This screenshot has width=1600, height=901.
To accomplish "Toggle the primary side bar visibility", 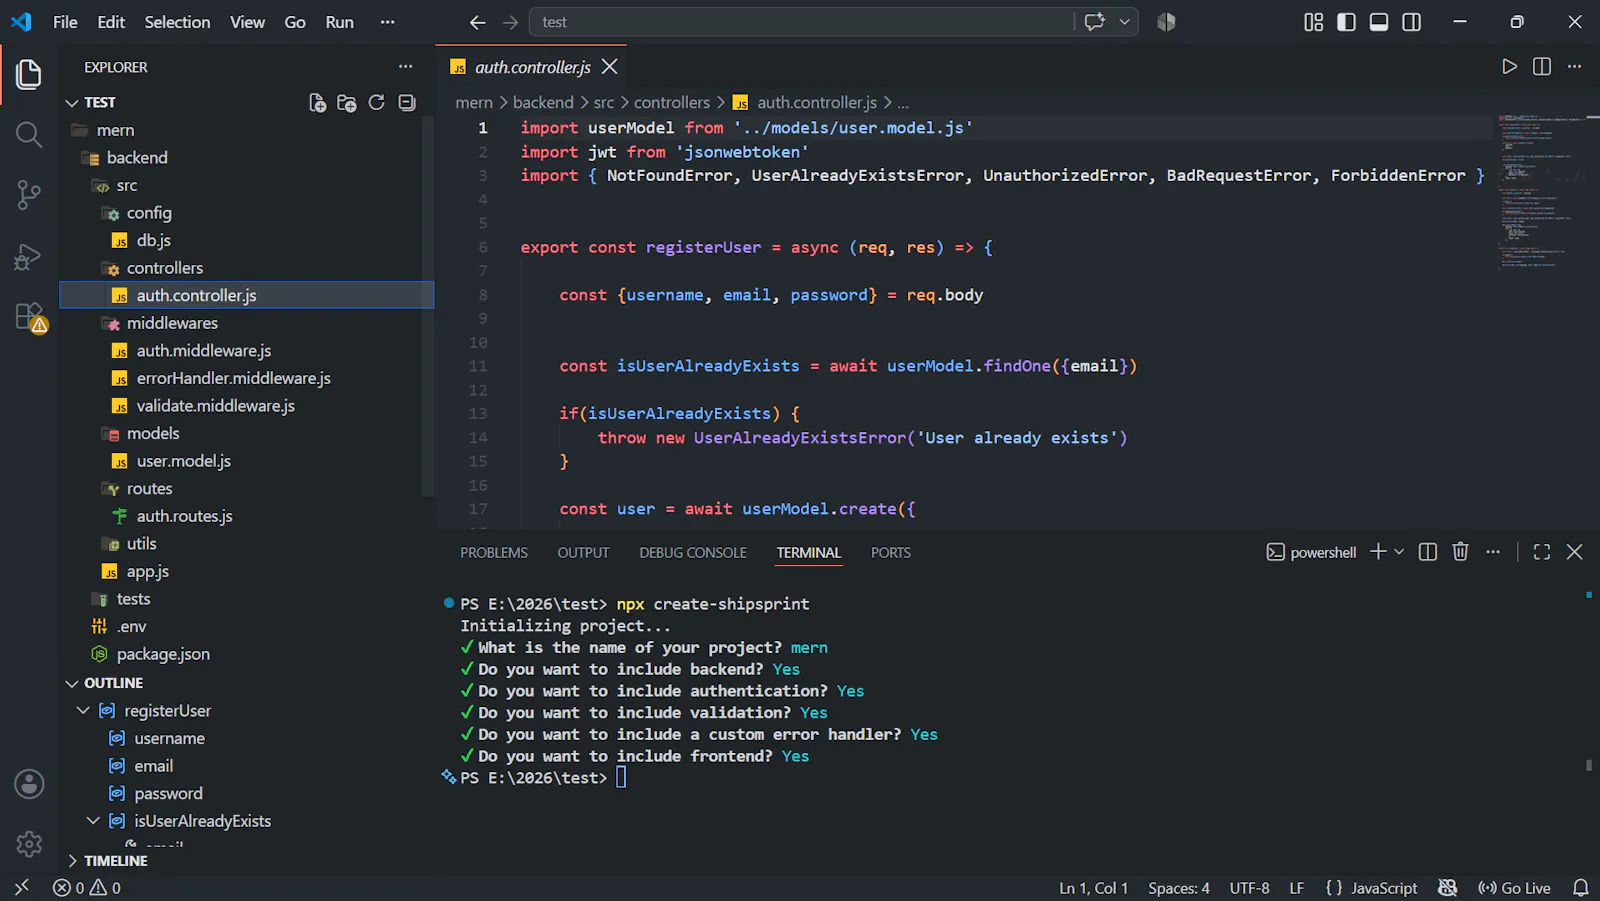I will (1346, 22).
